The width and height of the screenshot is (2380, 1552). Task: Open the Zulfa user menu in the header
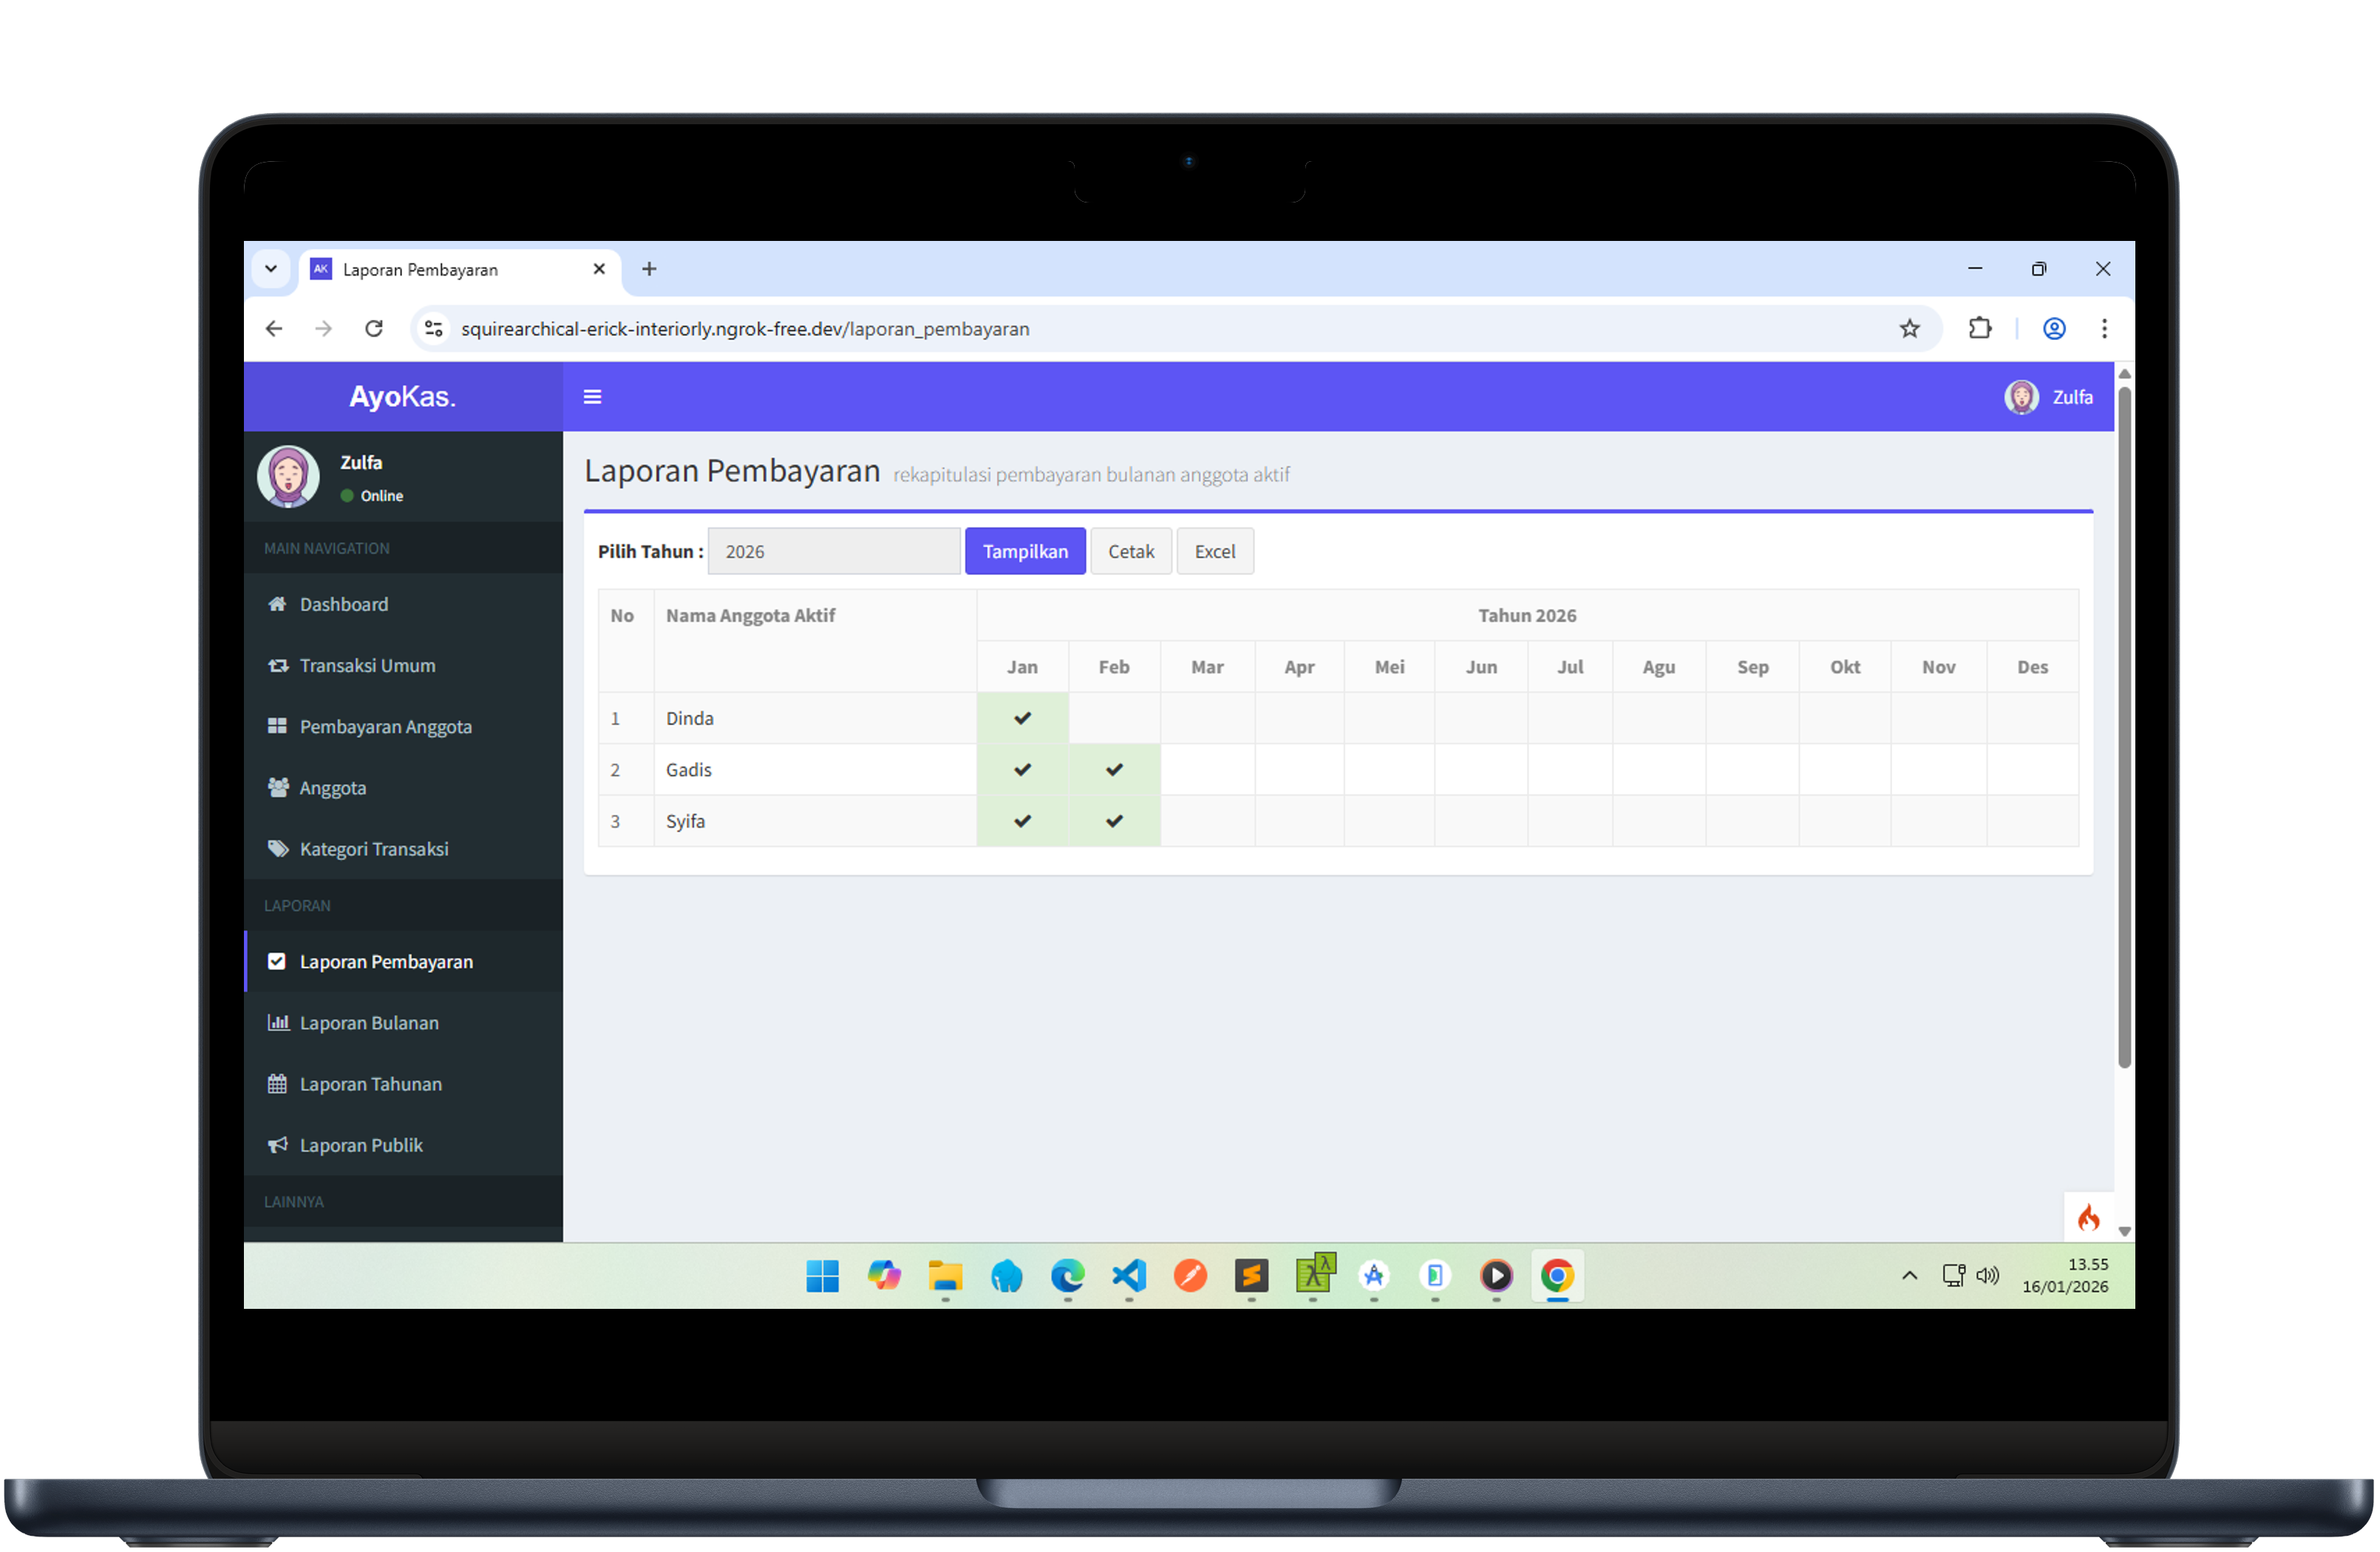(x=2049, y=397)
